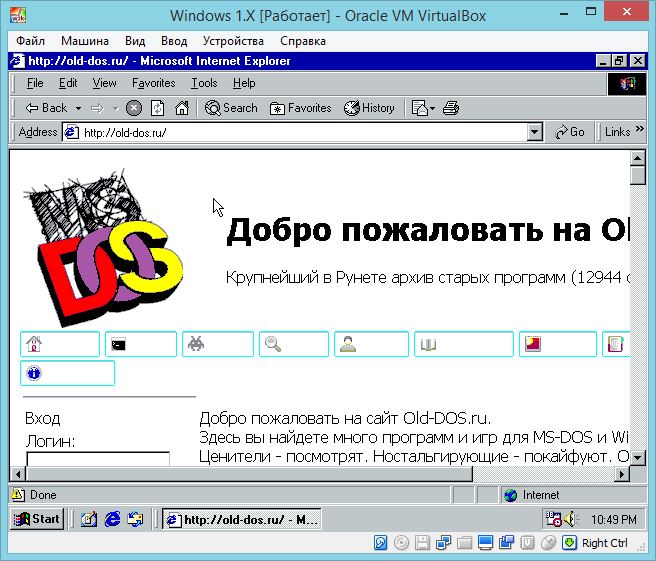Image resolution: width=656 pixels, height=561 pixels.
Task: Click the third quick launch icon with arrows
Action: click(x=136, y=520)
